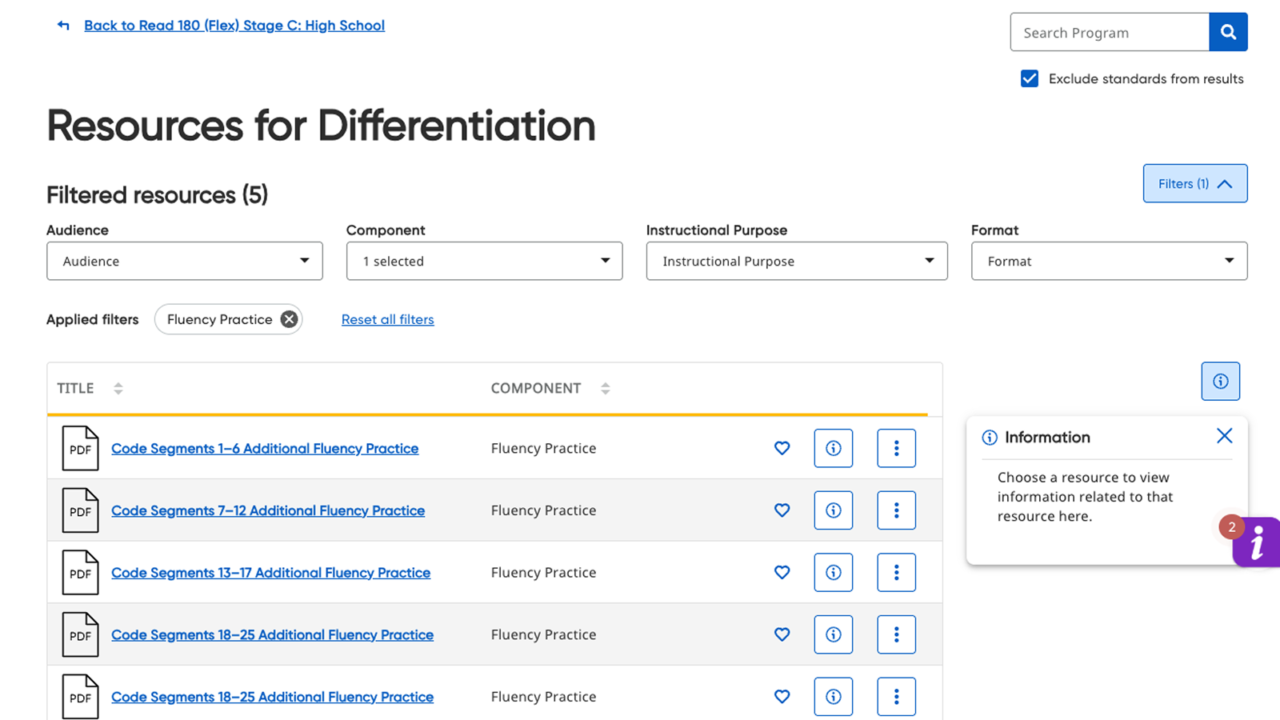Open more options for Code Segments 7–12
Viewport: 1280px width, 720px height.
pos(896,510)
